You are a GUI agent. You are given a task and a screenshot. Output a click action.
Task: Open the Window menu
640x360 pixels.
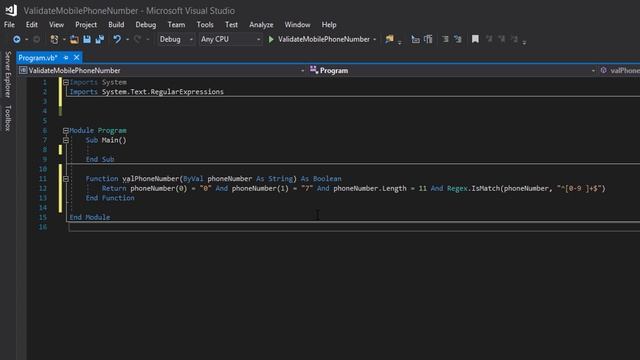[298, 24]
